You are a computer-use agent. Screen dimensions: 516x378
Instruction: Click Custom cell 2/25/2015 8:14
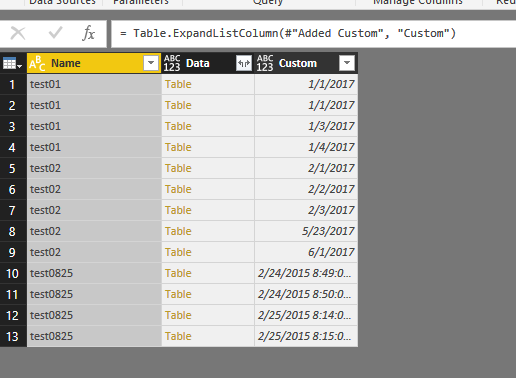306,315
